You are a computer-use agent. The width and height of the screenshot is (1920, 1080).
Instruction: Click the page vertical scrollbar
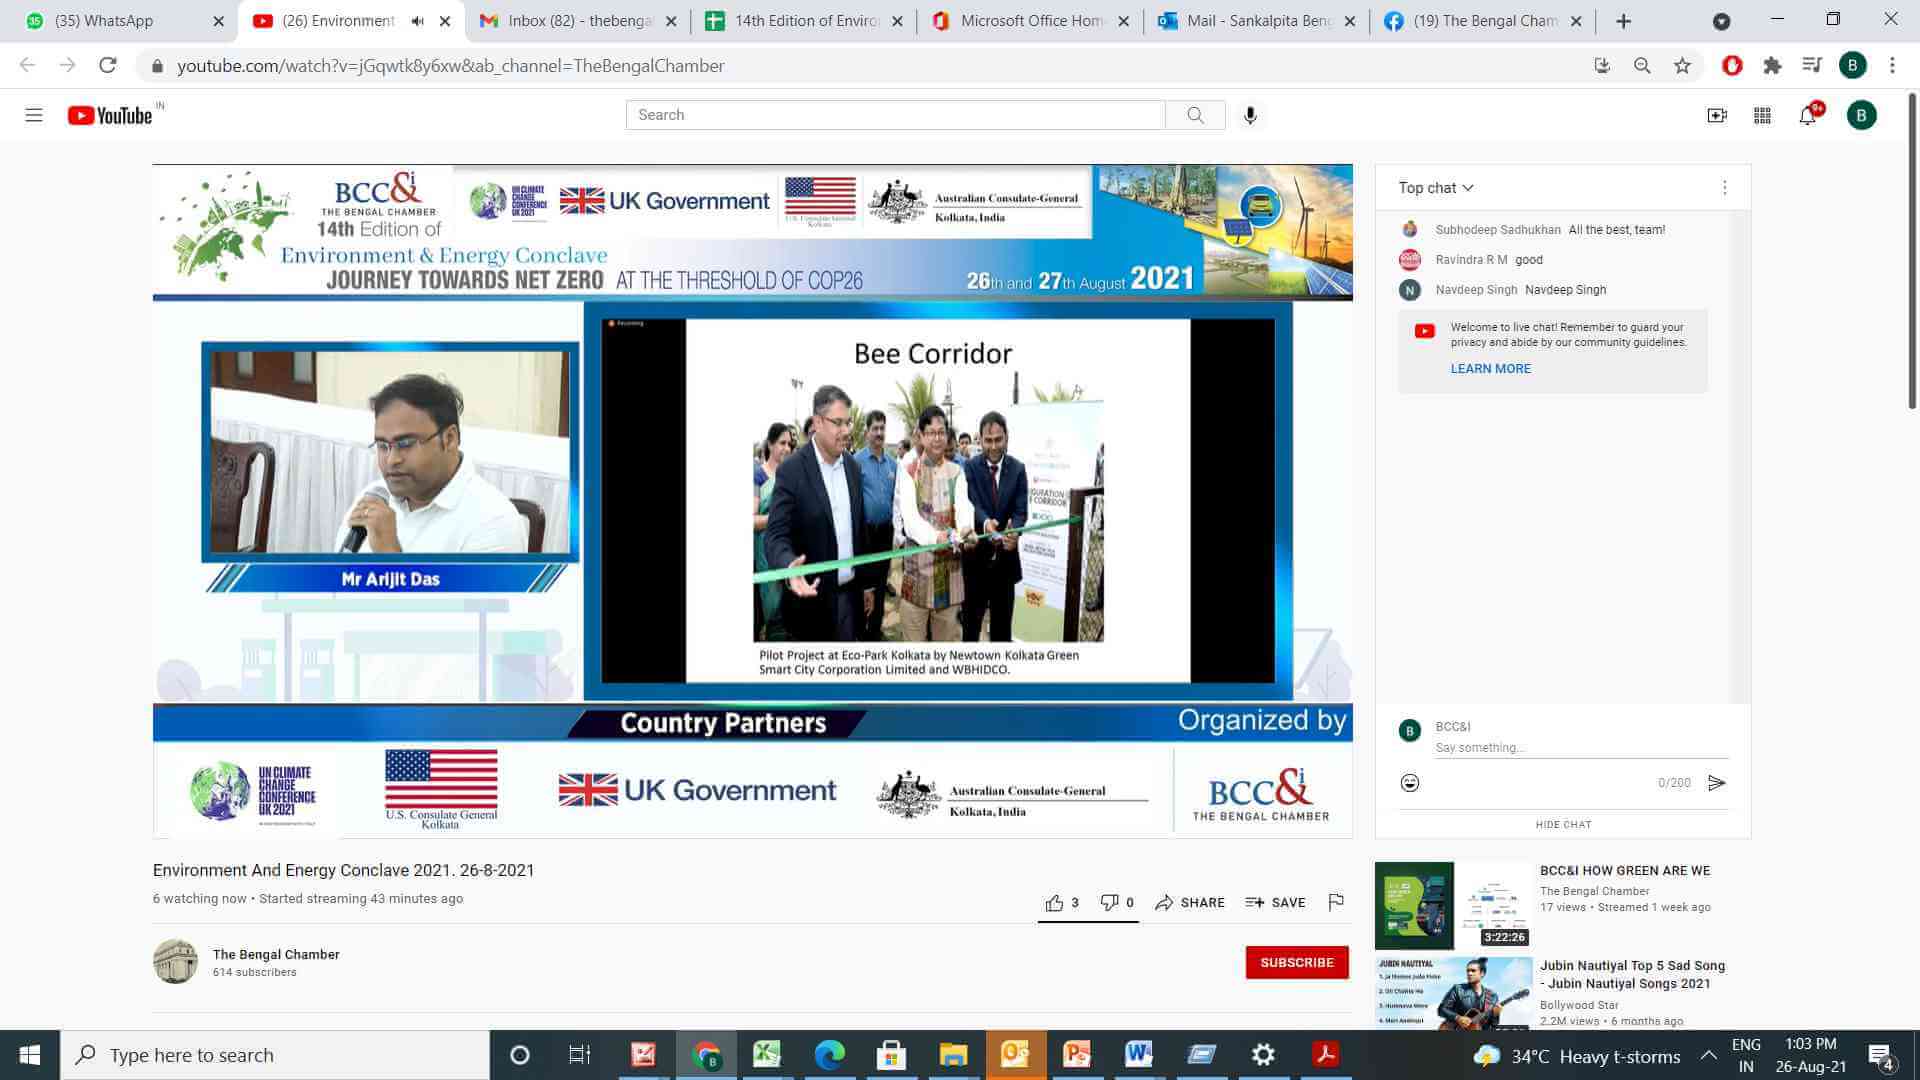tap(1912, 250)
